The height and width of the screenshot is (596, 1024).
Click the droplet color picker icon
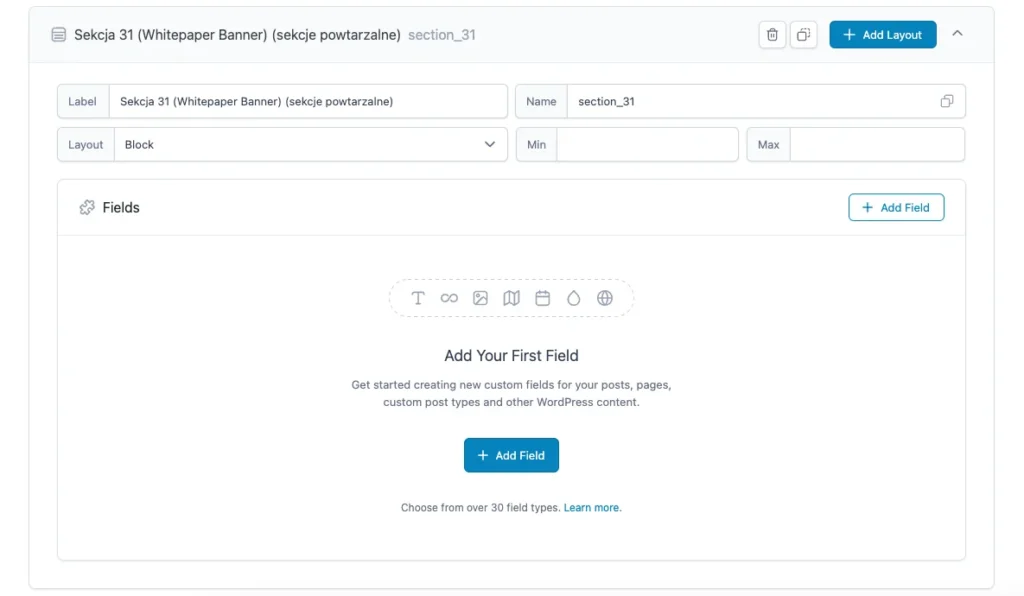[x=573, y=298]
